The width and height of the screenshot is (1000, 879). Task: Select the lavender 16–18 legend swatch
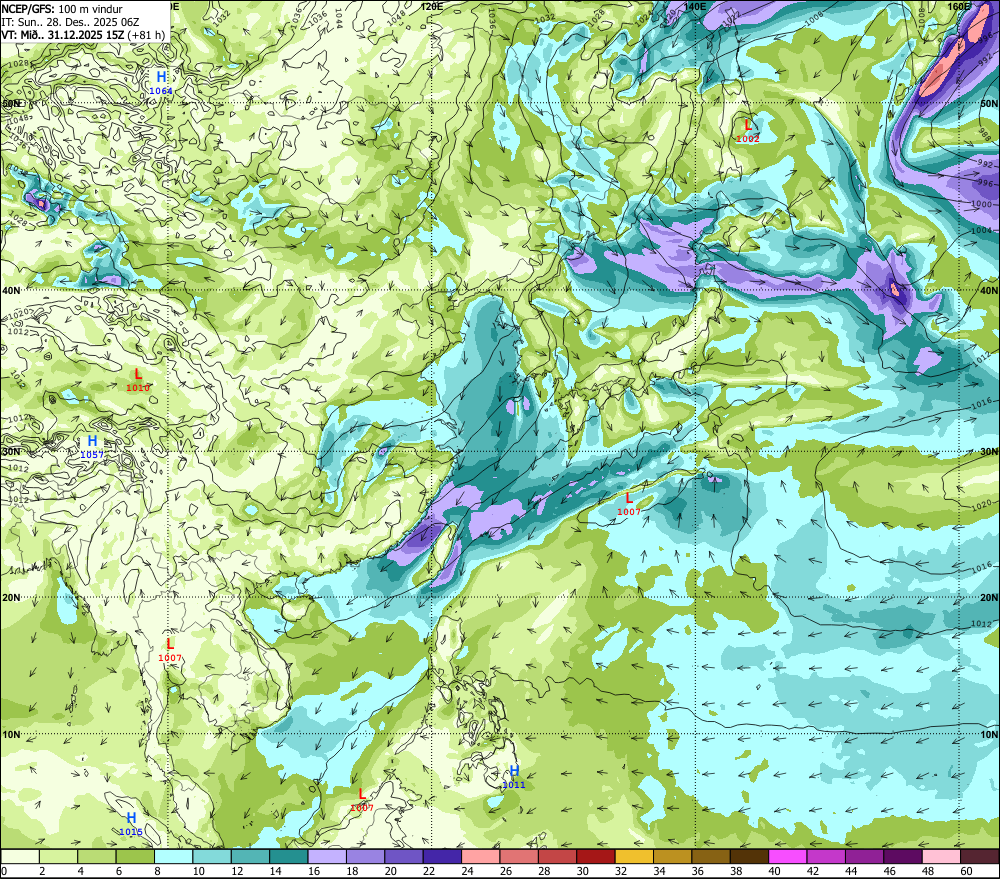pyautogui.click(x=327, y=856)
